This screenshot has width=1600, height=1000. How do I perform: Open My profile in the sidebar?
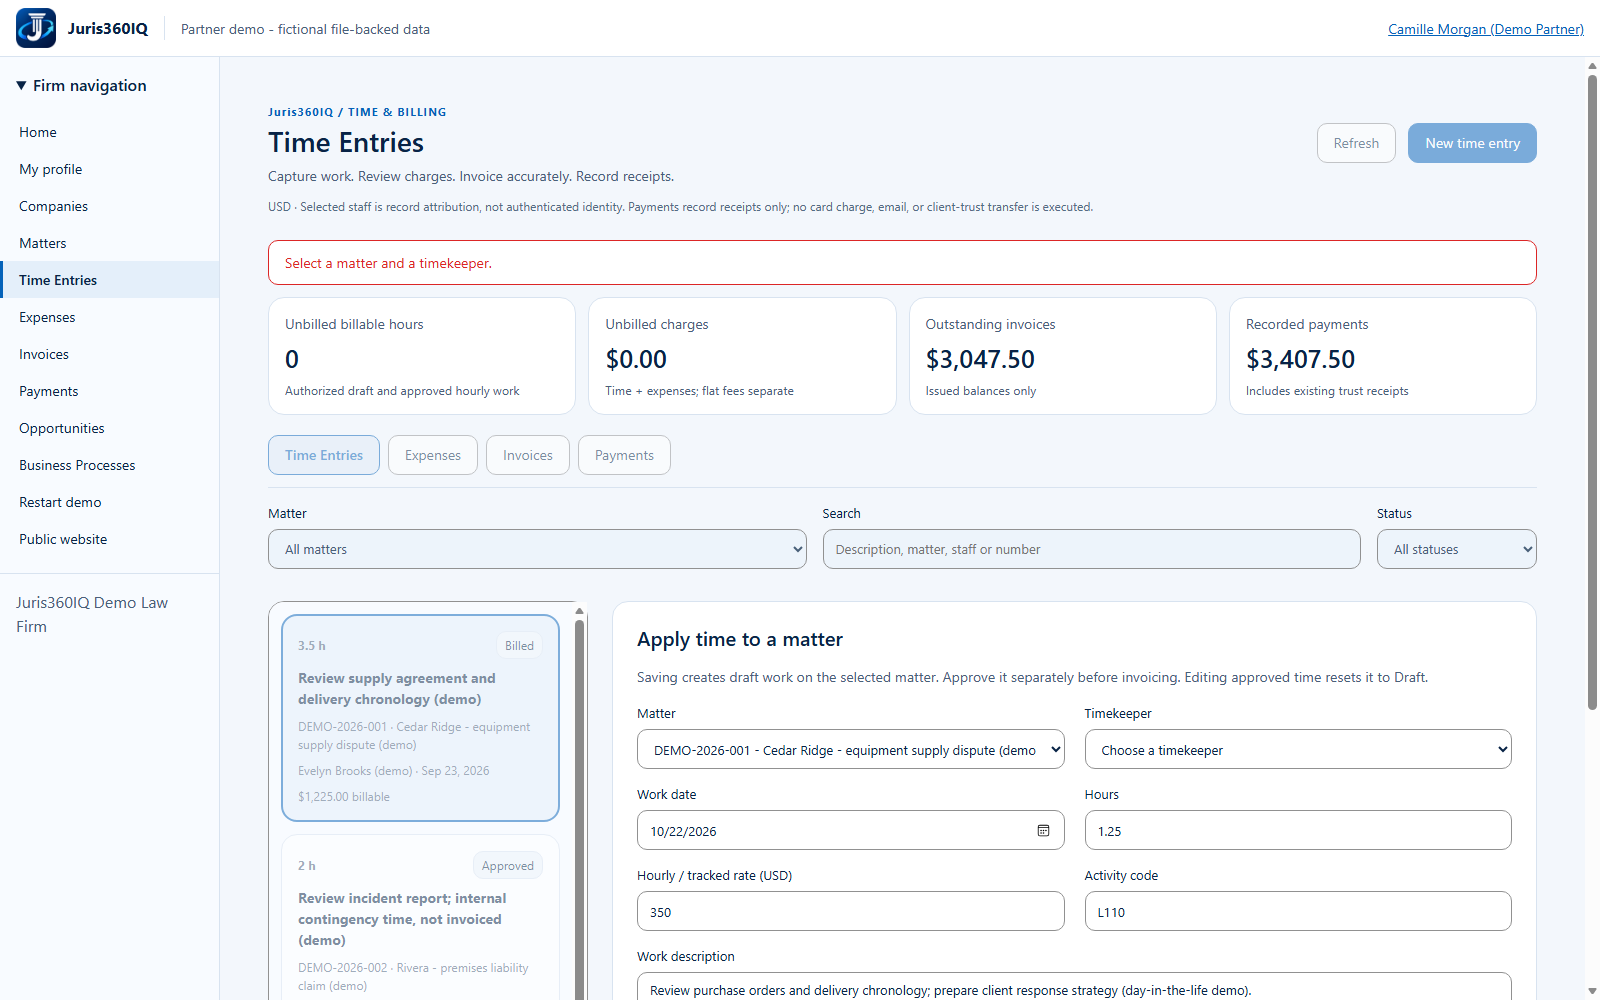(109, 169)
